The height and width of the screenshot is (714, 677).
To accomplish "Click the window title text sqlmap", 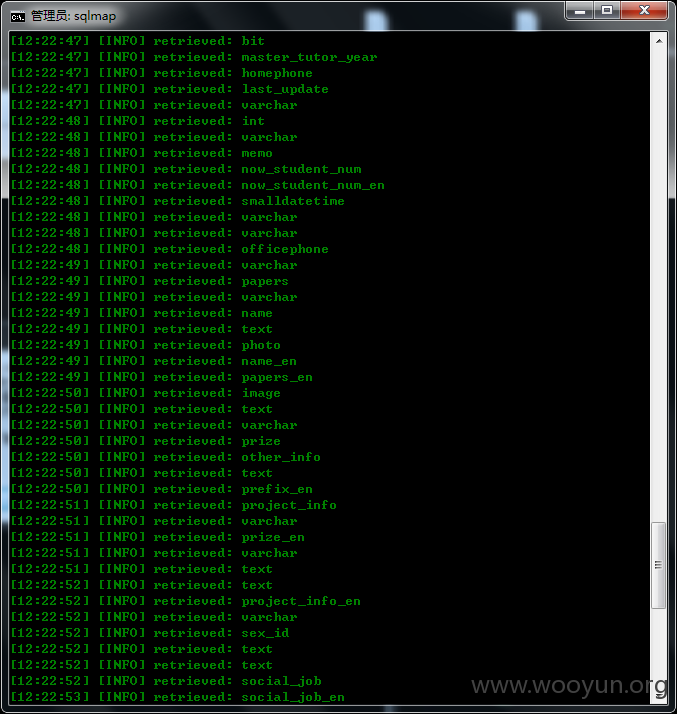I will tap(95, 16).
